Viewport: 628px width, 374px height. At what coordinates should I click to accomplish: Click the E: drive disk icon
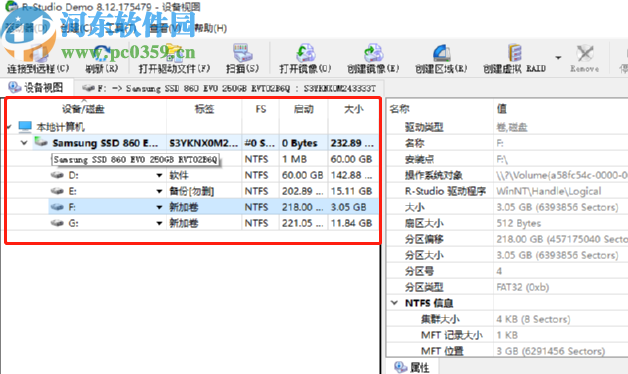pos(57,191)
